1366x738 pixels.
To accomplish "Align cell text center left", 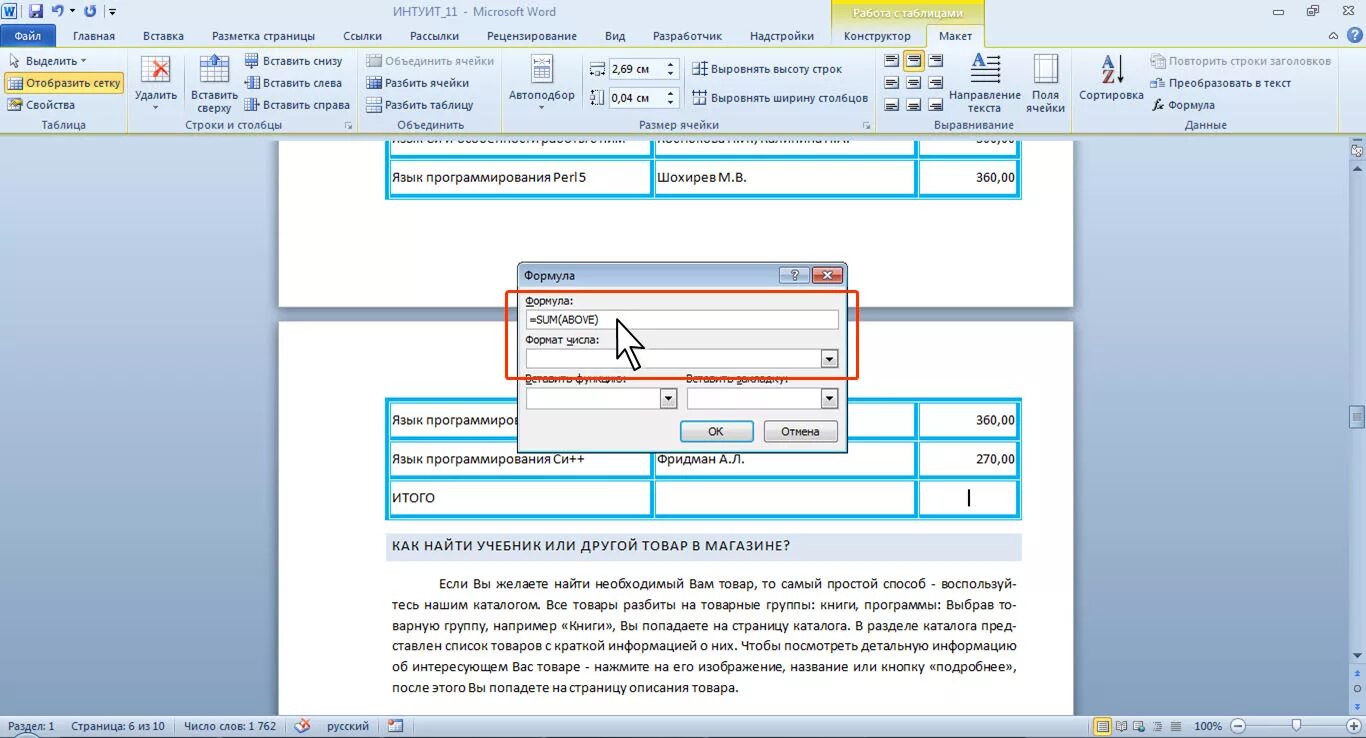I will [891, 83].
